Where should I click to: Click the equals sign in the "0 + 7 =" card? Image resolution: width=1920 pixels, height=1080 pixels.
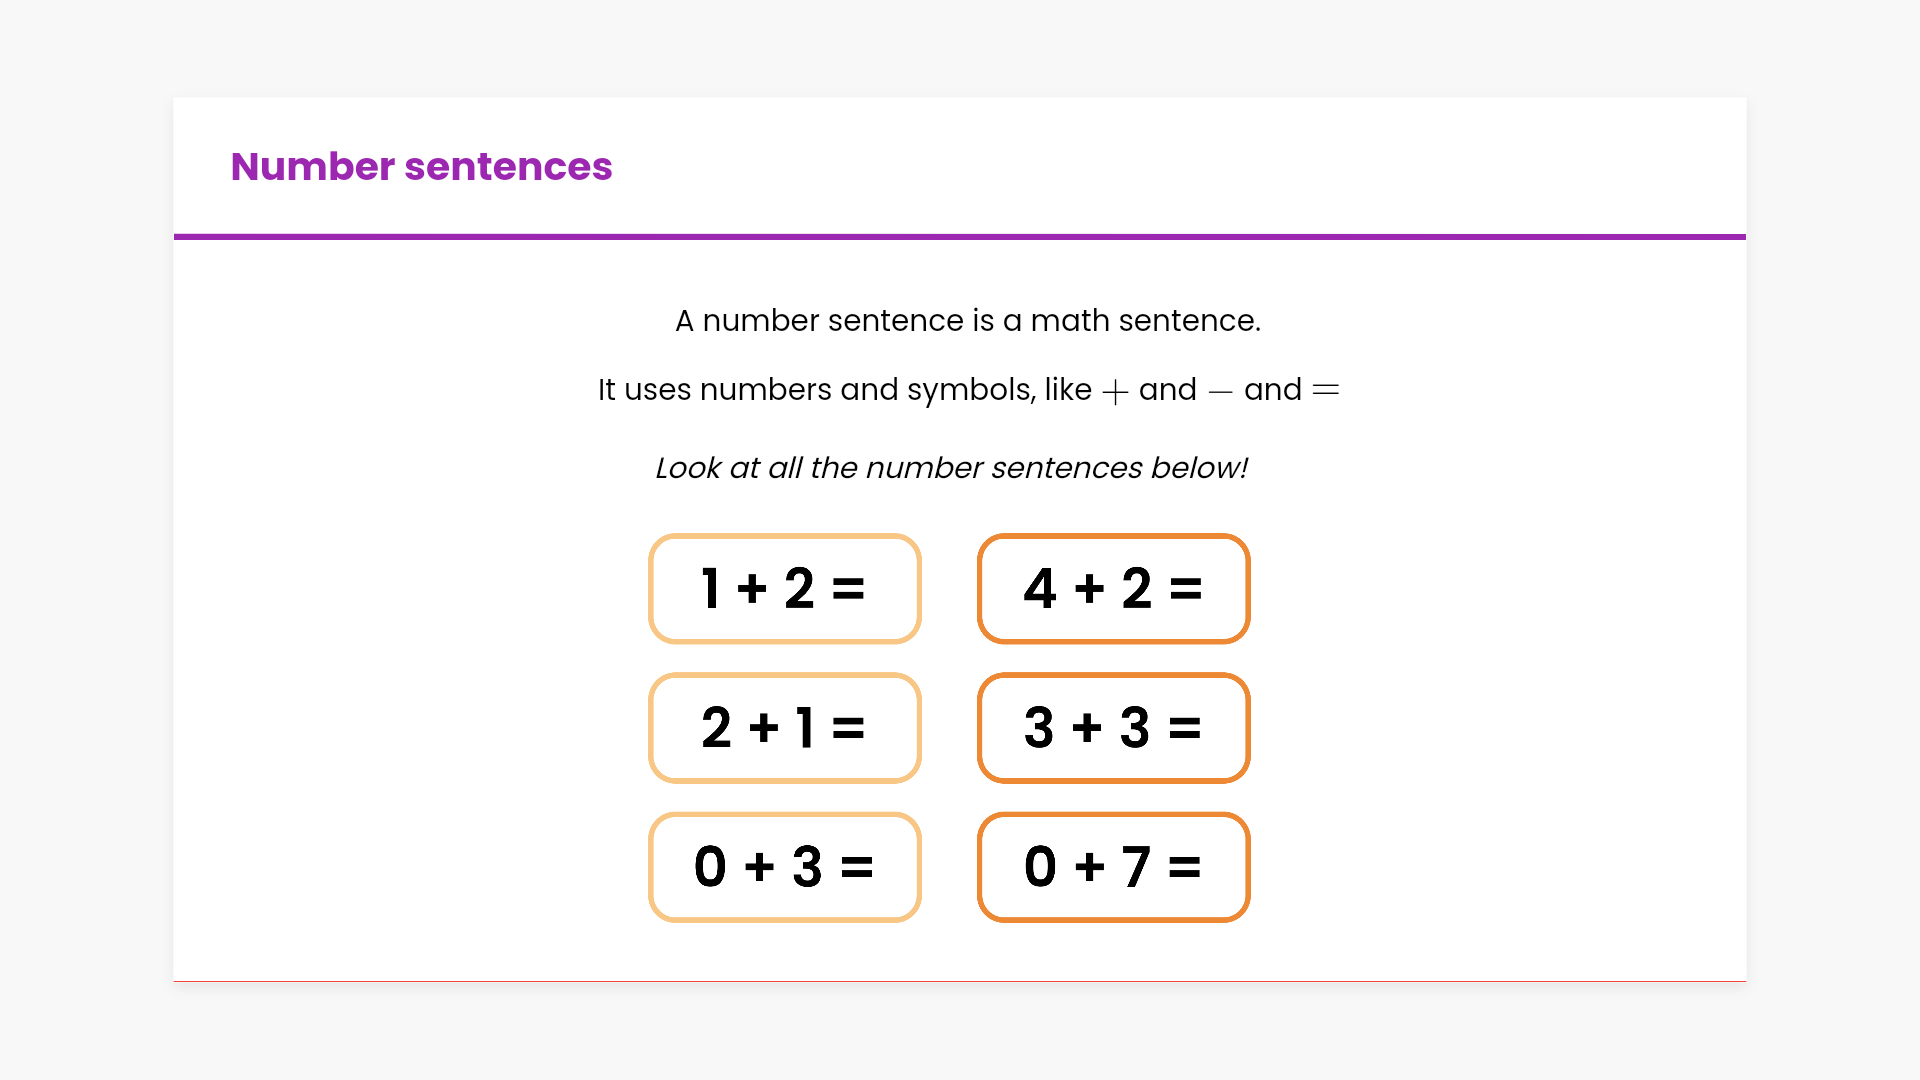[1184, 866]
